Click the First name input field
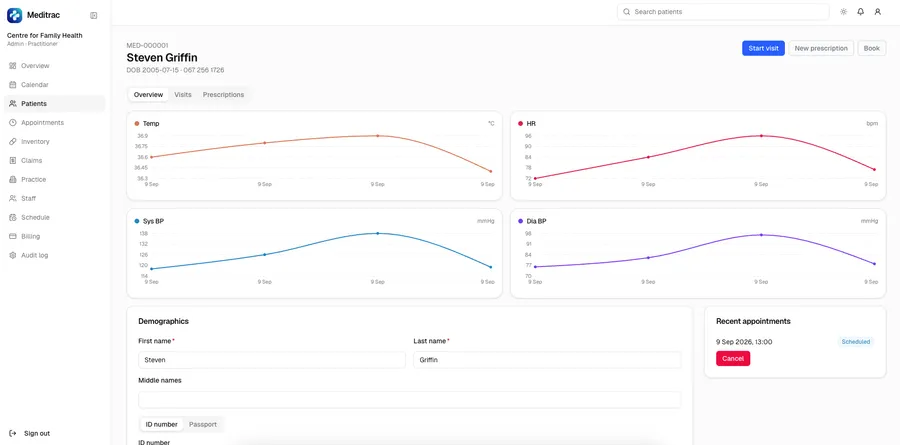Viewport: 900px width, 445px height. pos(271,360)
